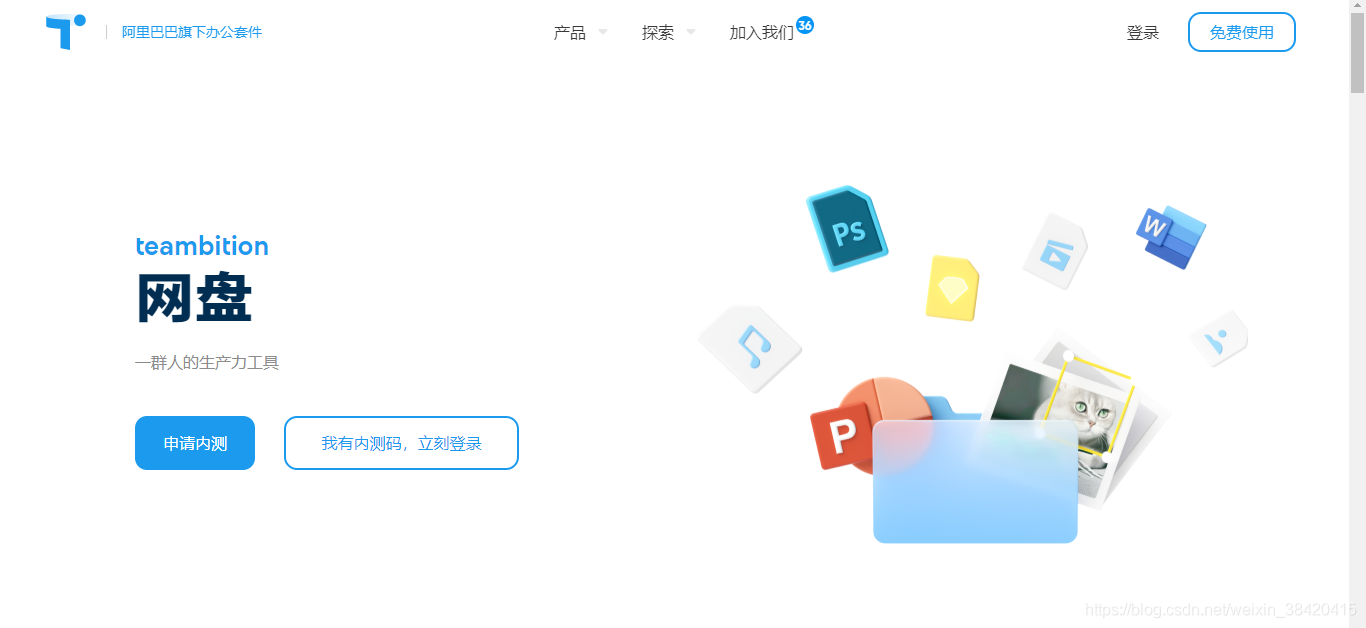Image resolution: width=1366 pixels, height=628 pixels.
Task: Click the 申请内测 button
Action: (x=195, y=443)
